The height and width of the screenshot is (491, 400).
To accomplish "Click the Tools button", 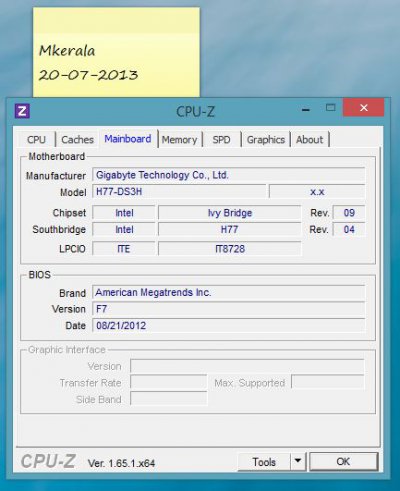I will click(264, 462).
